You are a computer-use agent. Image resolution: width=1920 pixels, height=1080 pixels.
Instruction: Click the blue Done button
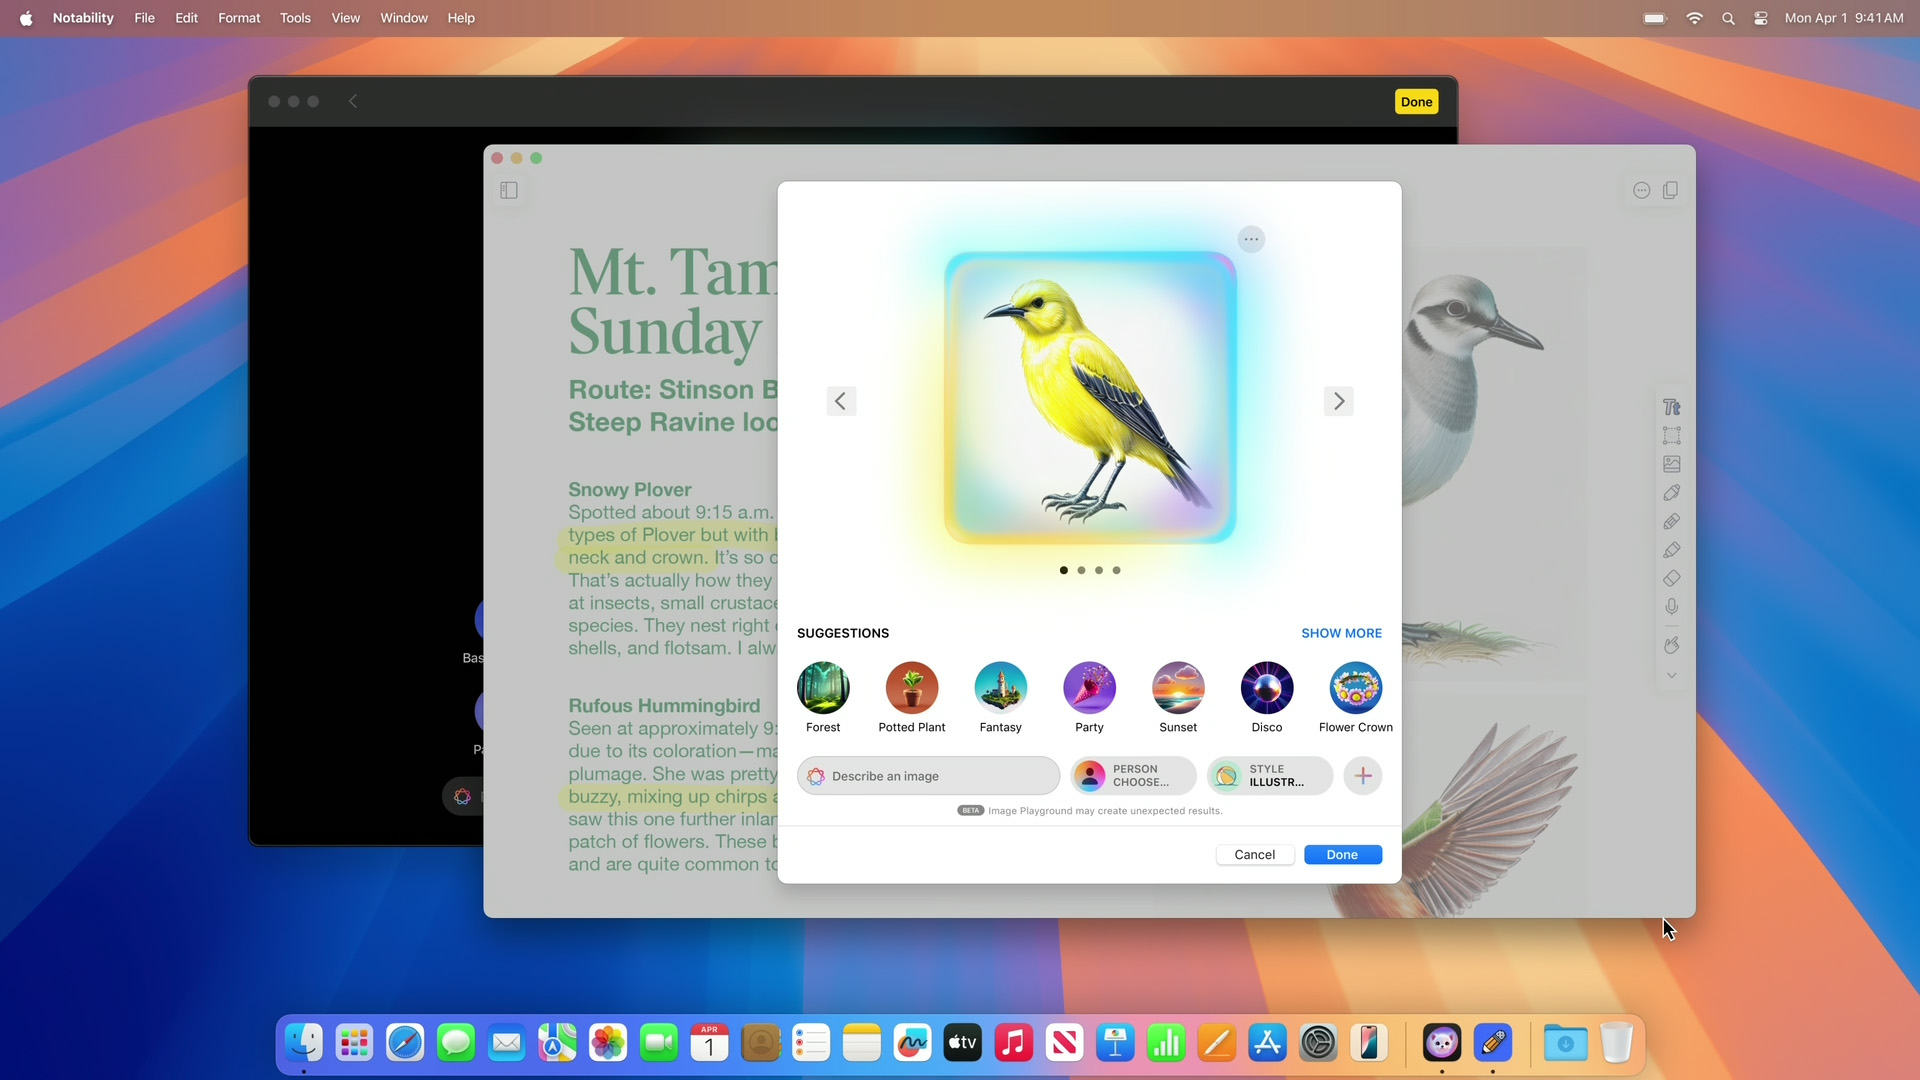coord(1342,855)
